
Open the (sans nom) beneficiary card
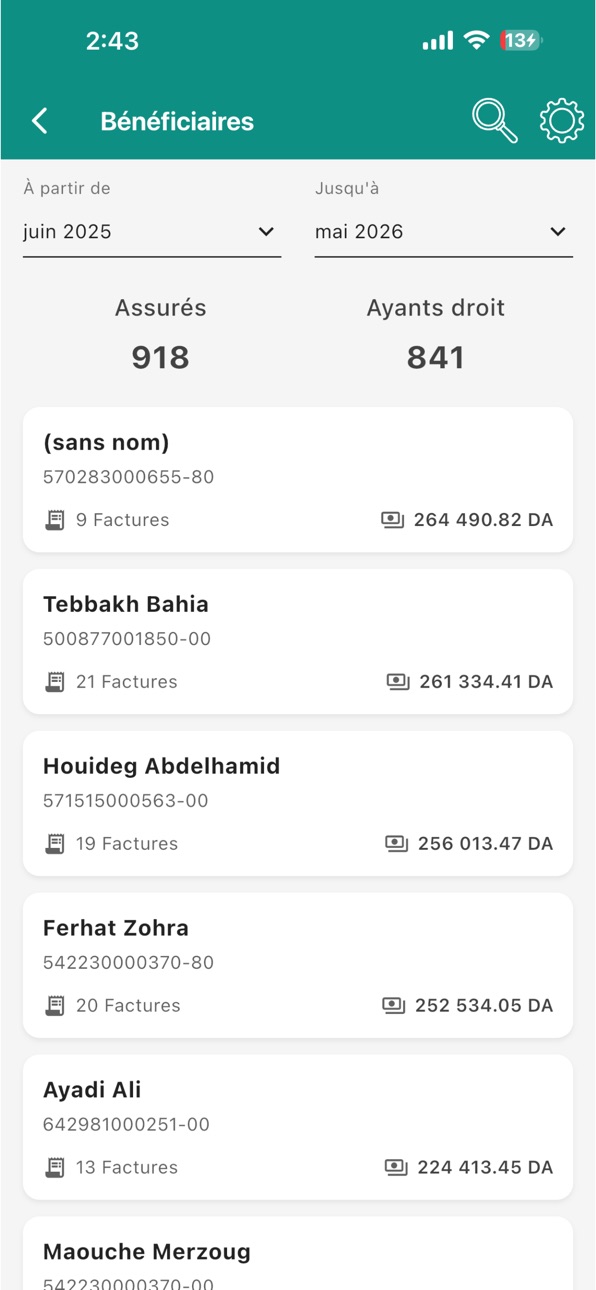click(x=298, y=479)
